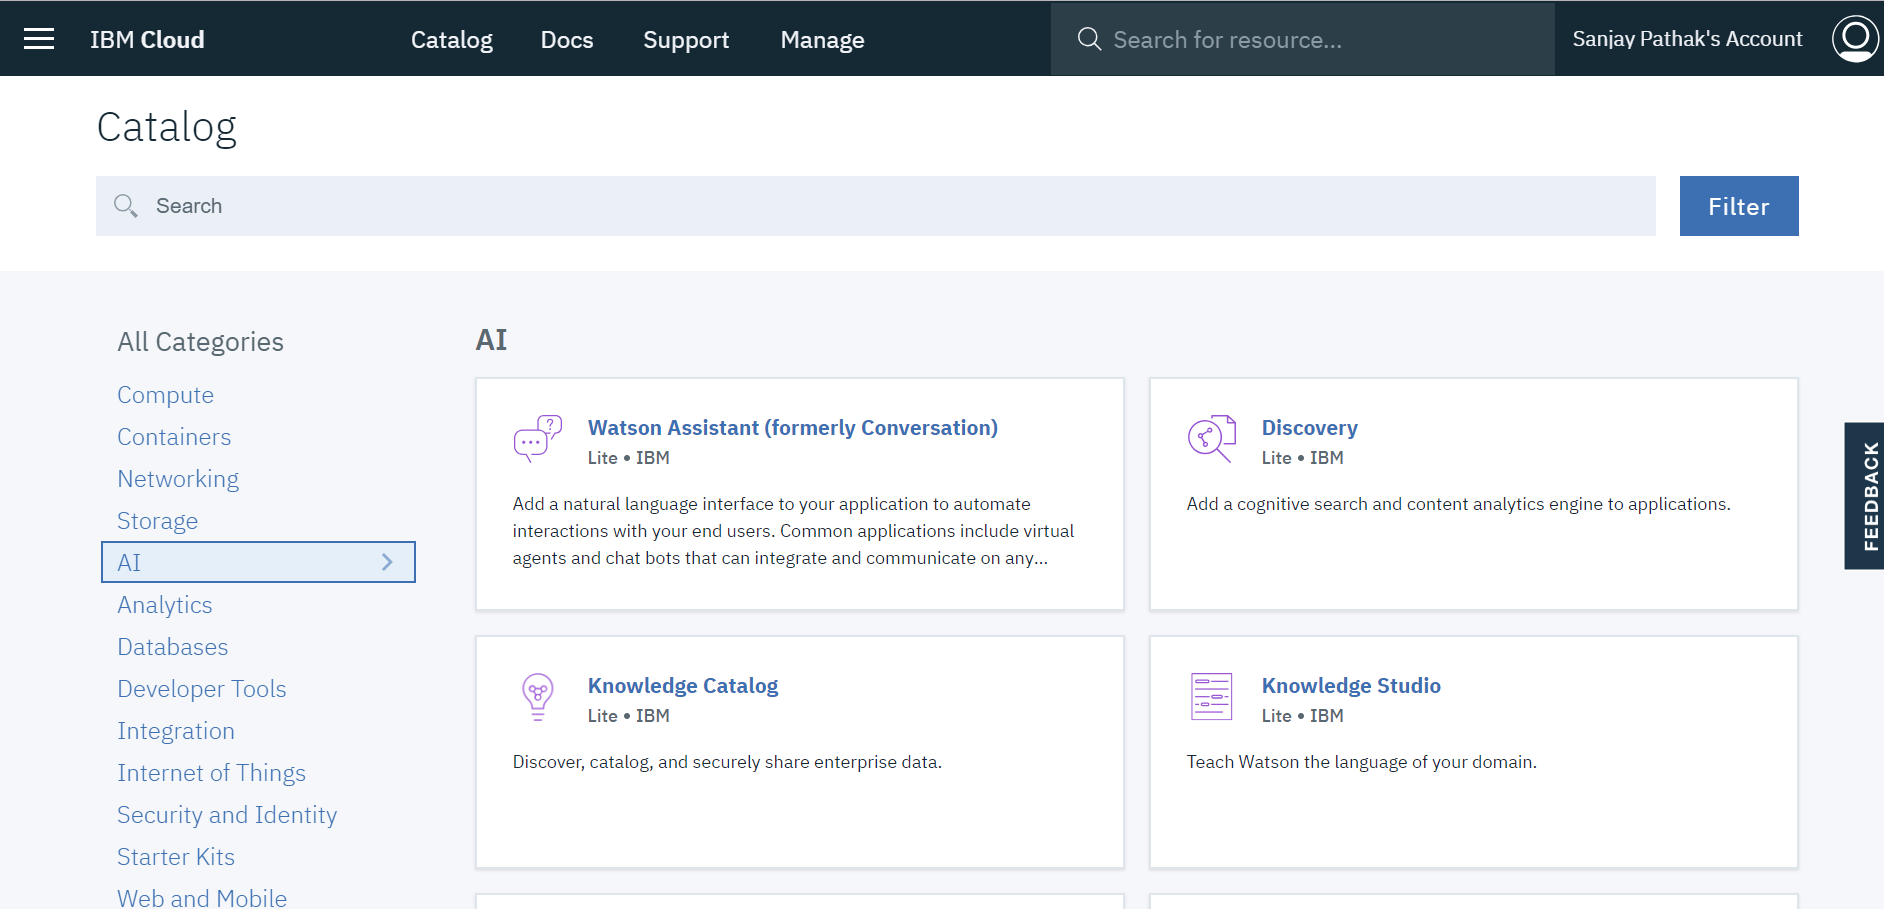This screenshot has height=909, width=1884.
Task: Click 'Discover, catalog, and securely share enterprise data'
Action: point(727,762)
